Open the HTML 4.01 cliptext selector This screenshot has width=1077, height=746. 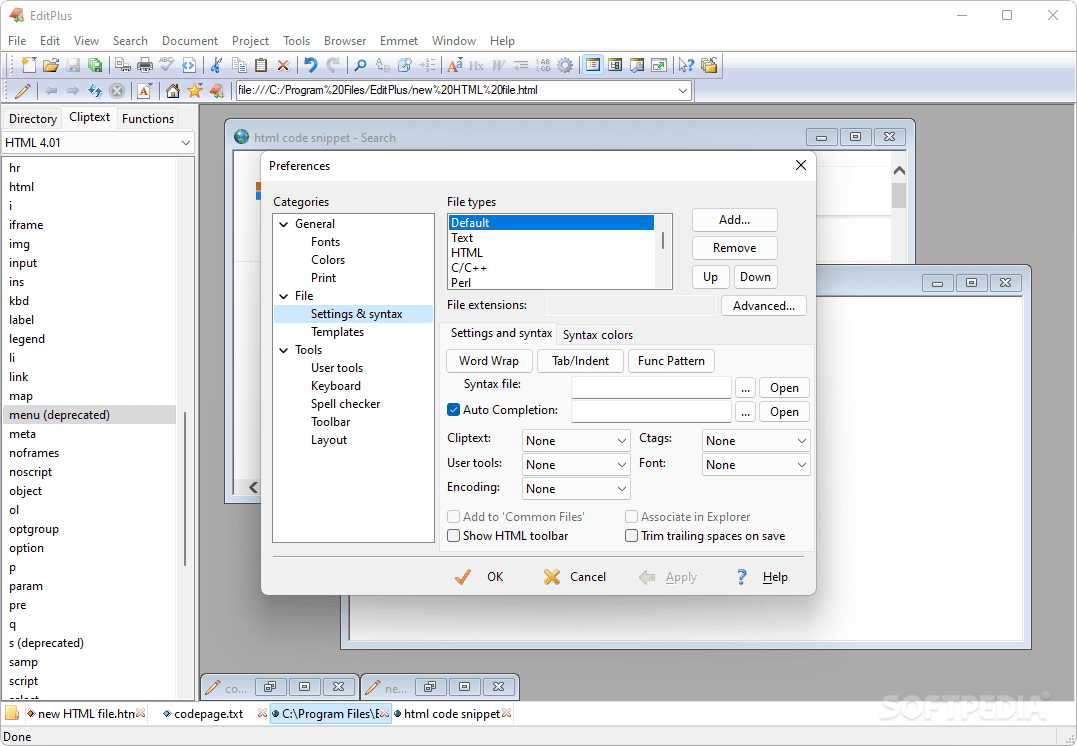(x=98, y=143)
